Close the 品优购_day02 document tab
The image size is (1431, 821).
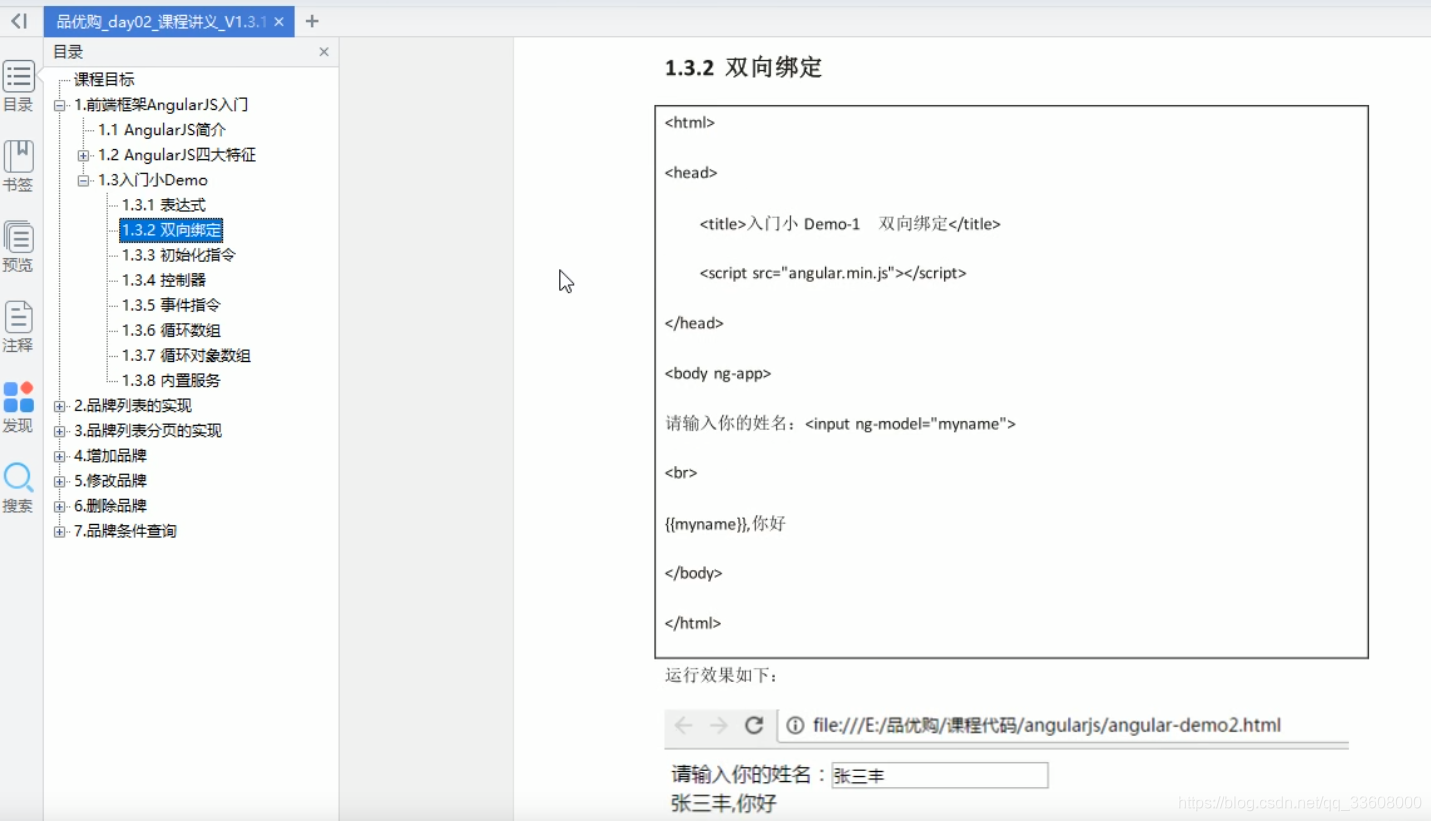[x=279, y=22]
